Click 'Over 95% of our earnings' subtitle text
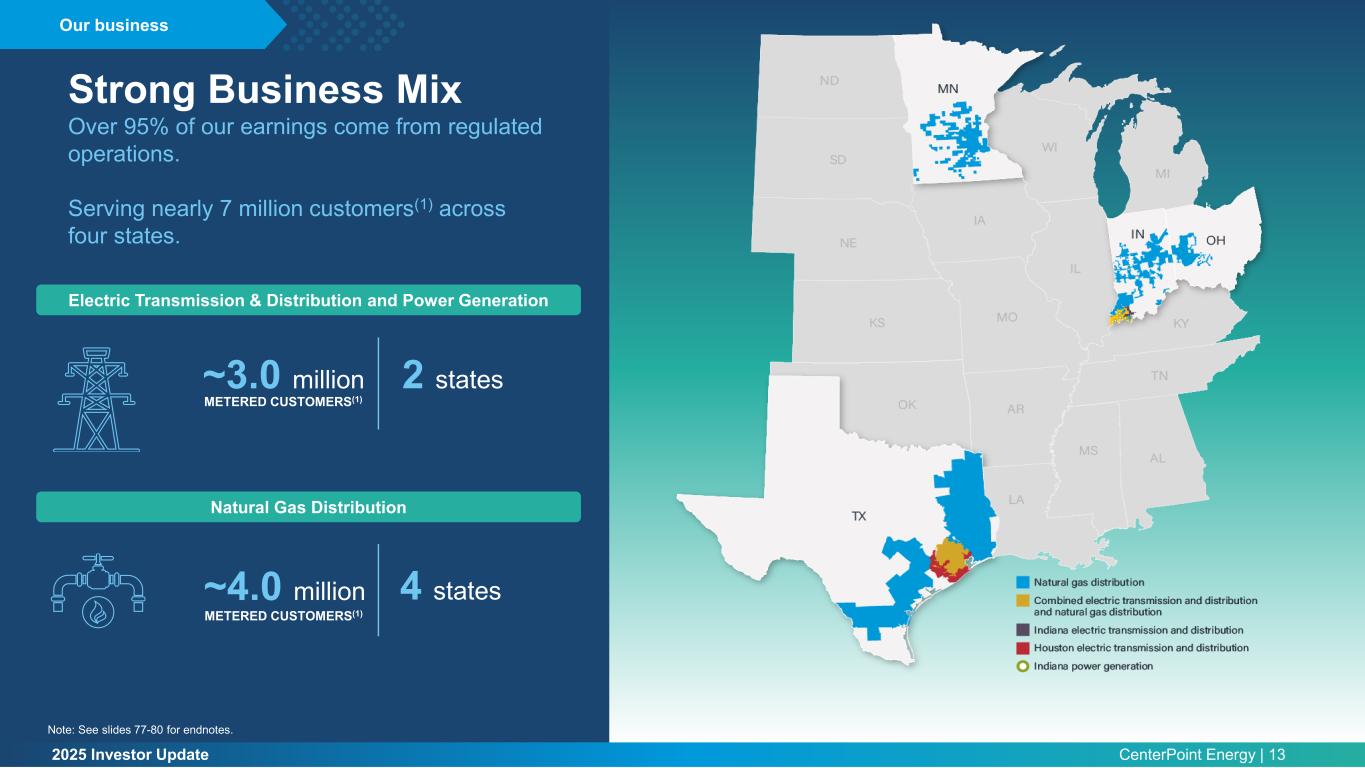 (305, 142)
